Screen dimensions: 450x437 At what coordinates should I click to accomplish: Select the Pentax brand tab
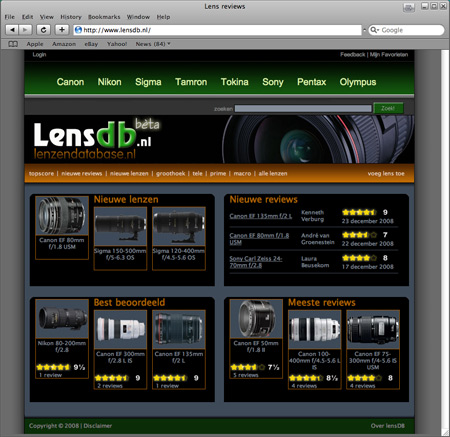tap(312, 82)
